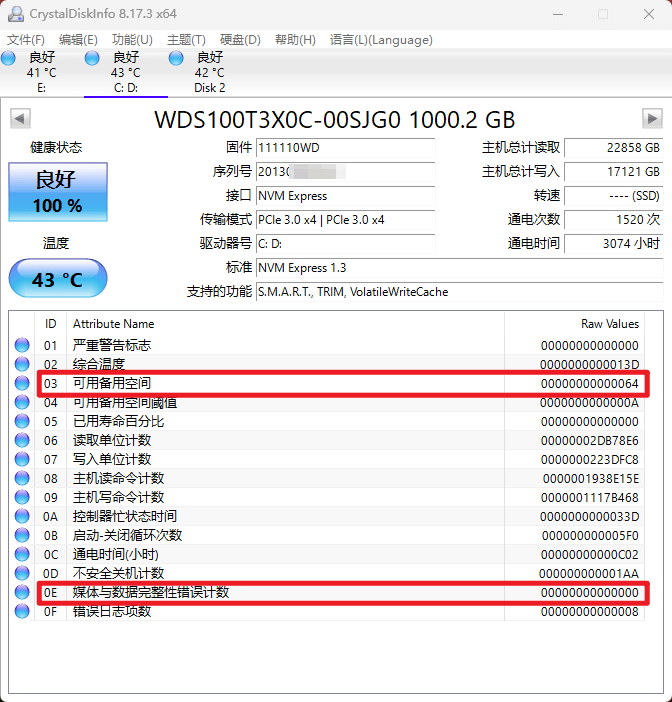Click the ID column header

coord(51,324)
